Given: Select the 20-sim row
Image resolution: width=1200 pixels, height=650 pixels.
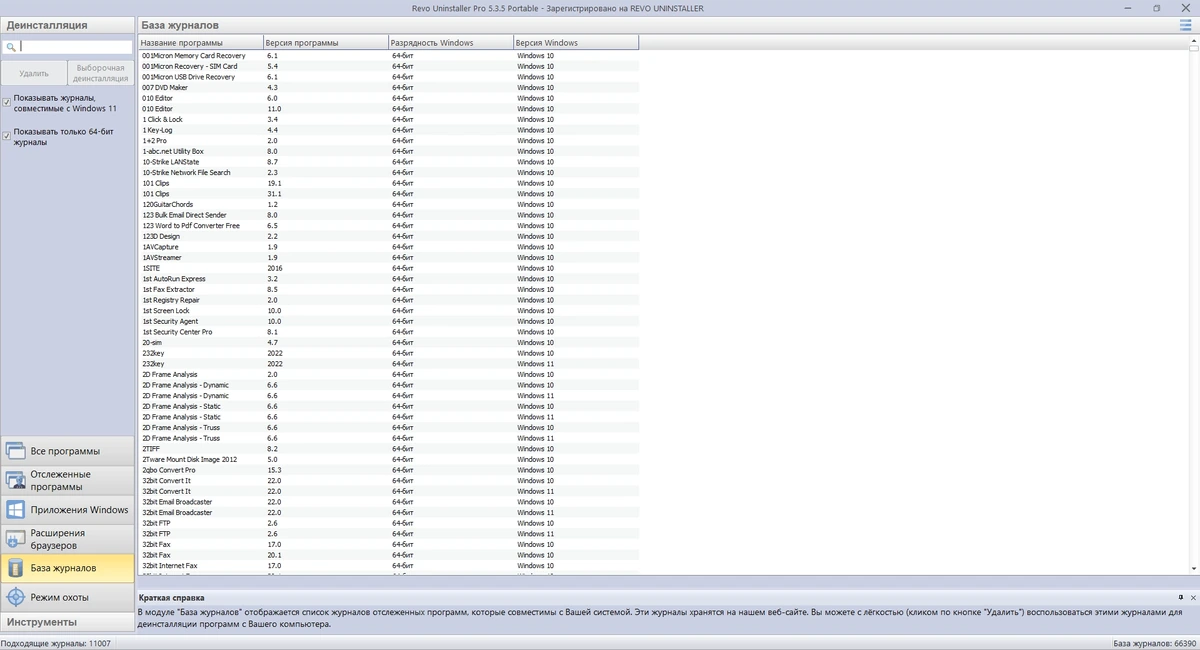Looking at the screenshot, I should pos(388,342).
